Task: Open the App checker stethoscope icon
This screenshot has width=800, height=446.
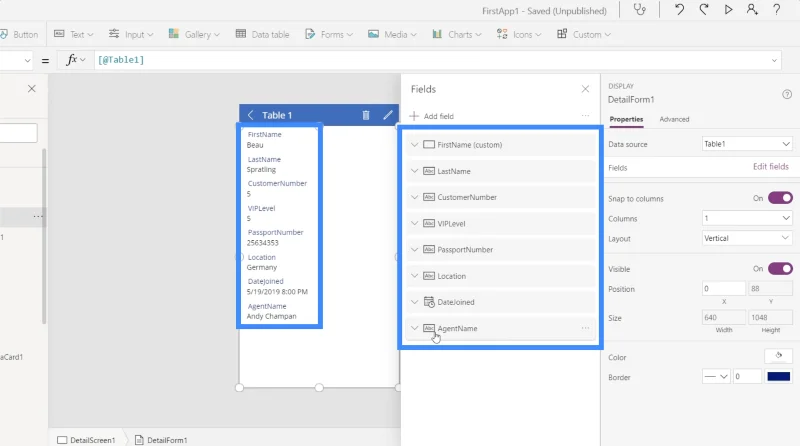Action: click(639, 10)
